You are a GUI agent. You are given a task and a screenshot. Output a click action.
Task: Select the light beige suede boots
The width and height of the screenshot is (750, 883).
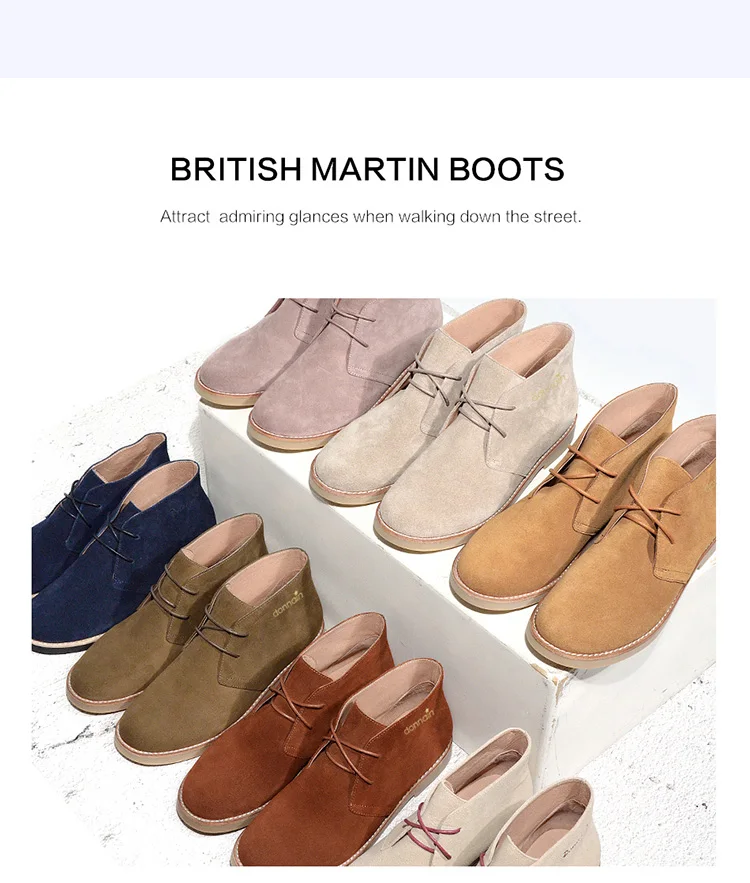pyautogui.click(x=445, y=428)
